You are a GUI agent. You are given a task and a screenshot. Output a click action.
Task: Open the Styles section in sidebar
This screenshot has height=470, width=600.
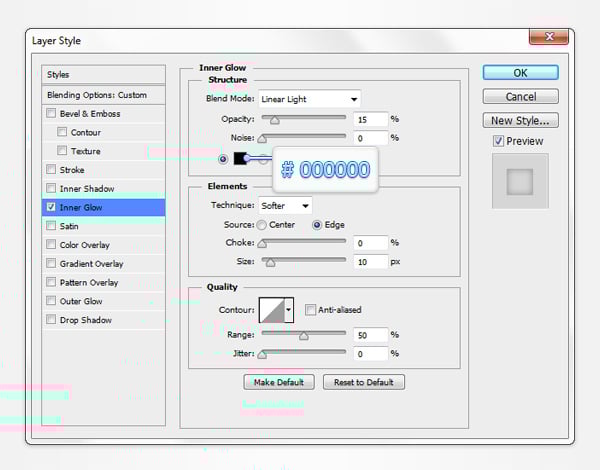point(104,75)
